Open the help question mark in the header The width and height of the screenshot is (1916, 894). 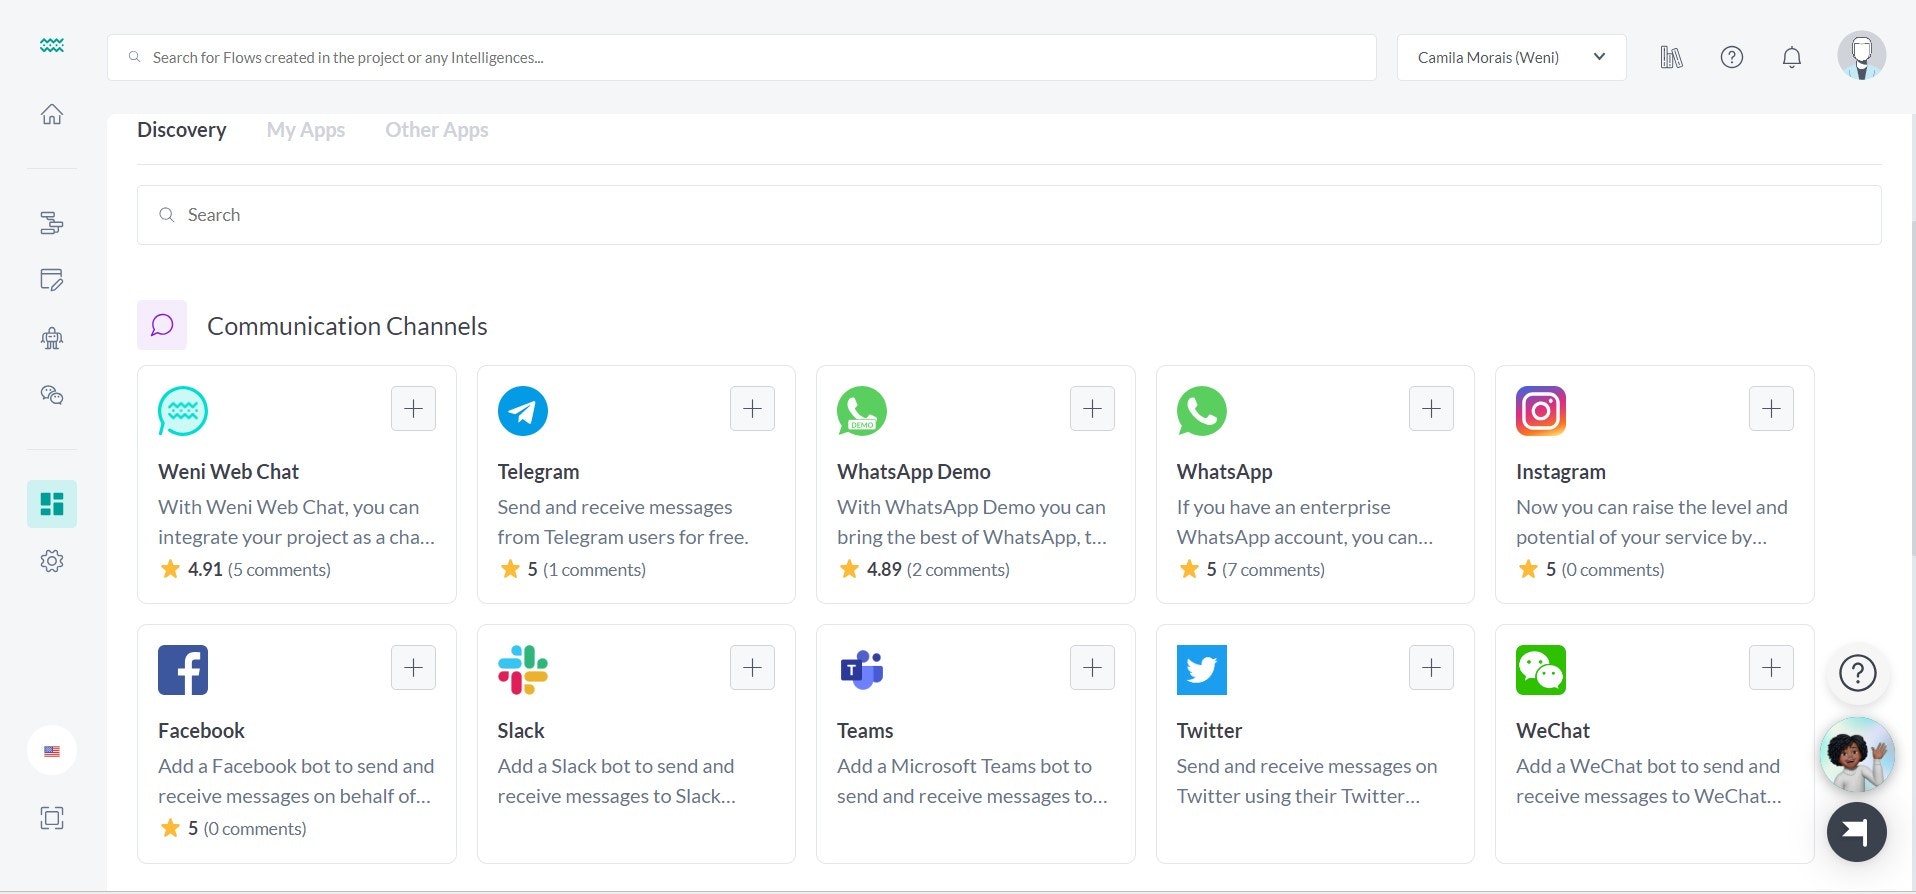tap(1732, 57)
